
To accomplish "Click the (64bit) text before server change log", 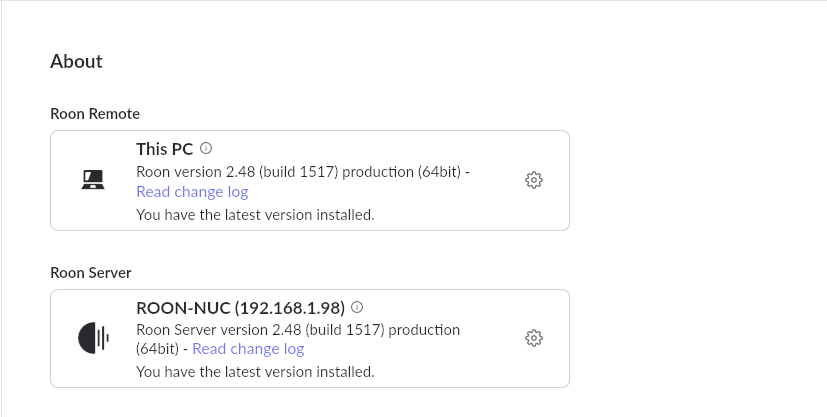I will pos(159,349).
